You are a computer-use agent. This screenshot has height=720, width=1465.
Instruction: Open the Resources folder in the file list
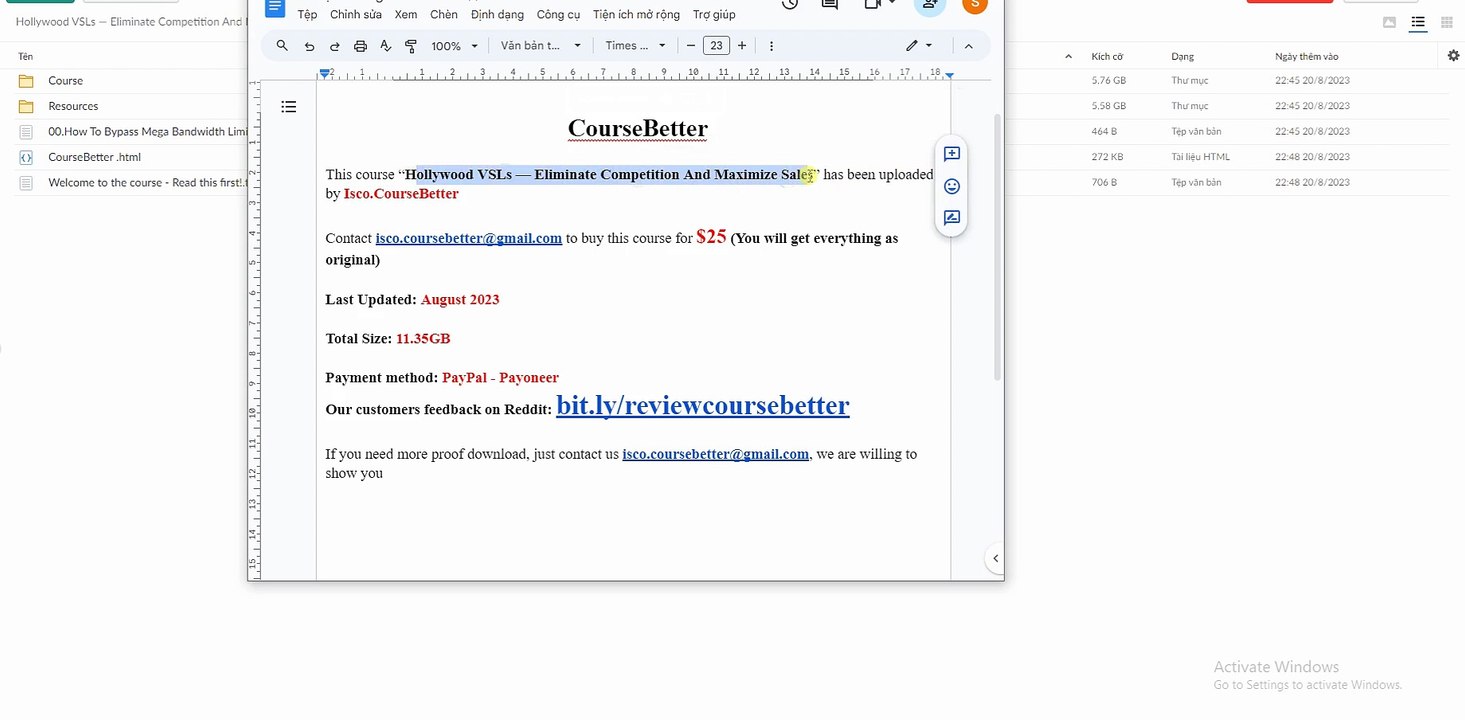pos(73,106)
